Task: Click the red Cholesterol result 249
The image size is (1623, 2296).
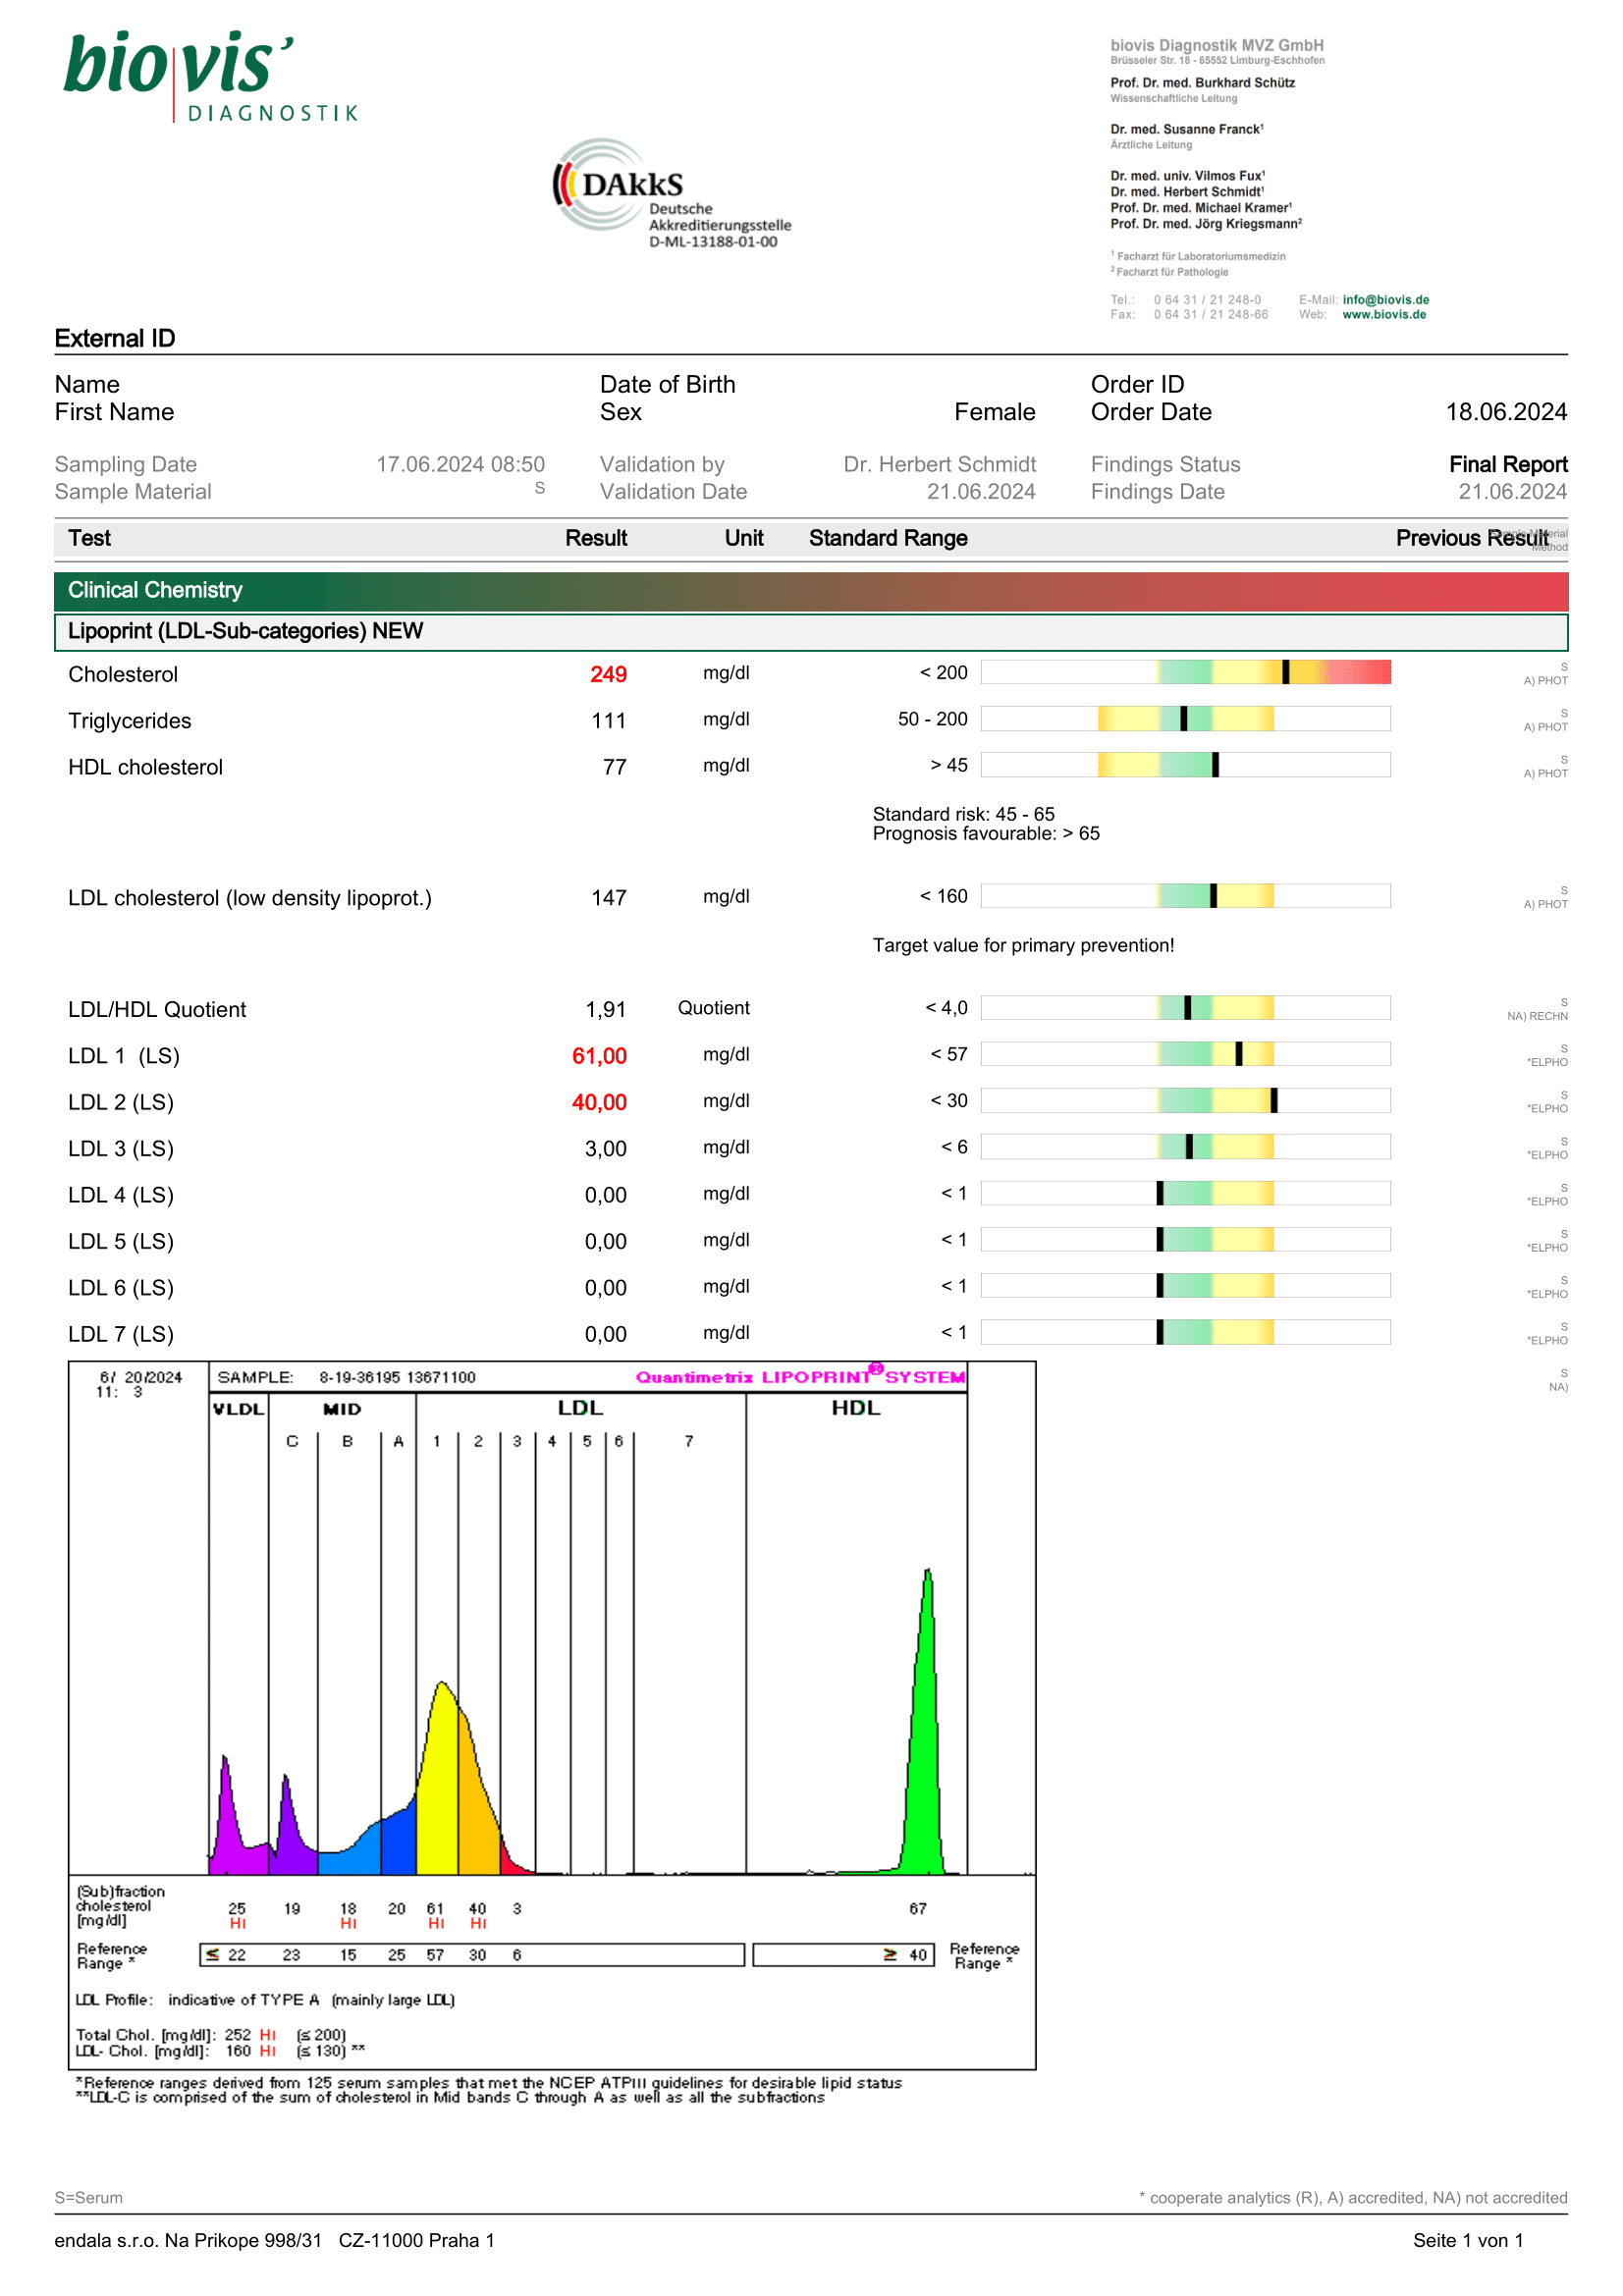Action: (608, 675)
